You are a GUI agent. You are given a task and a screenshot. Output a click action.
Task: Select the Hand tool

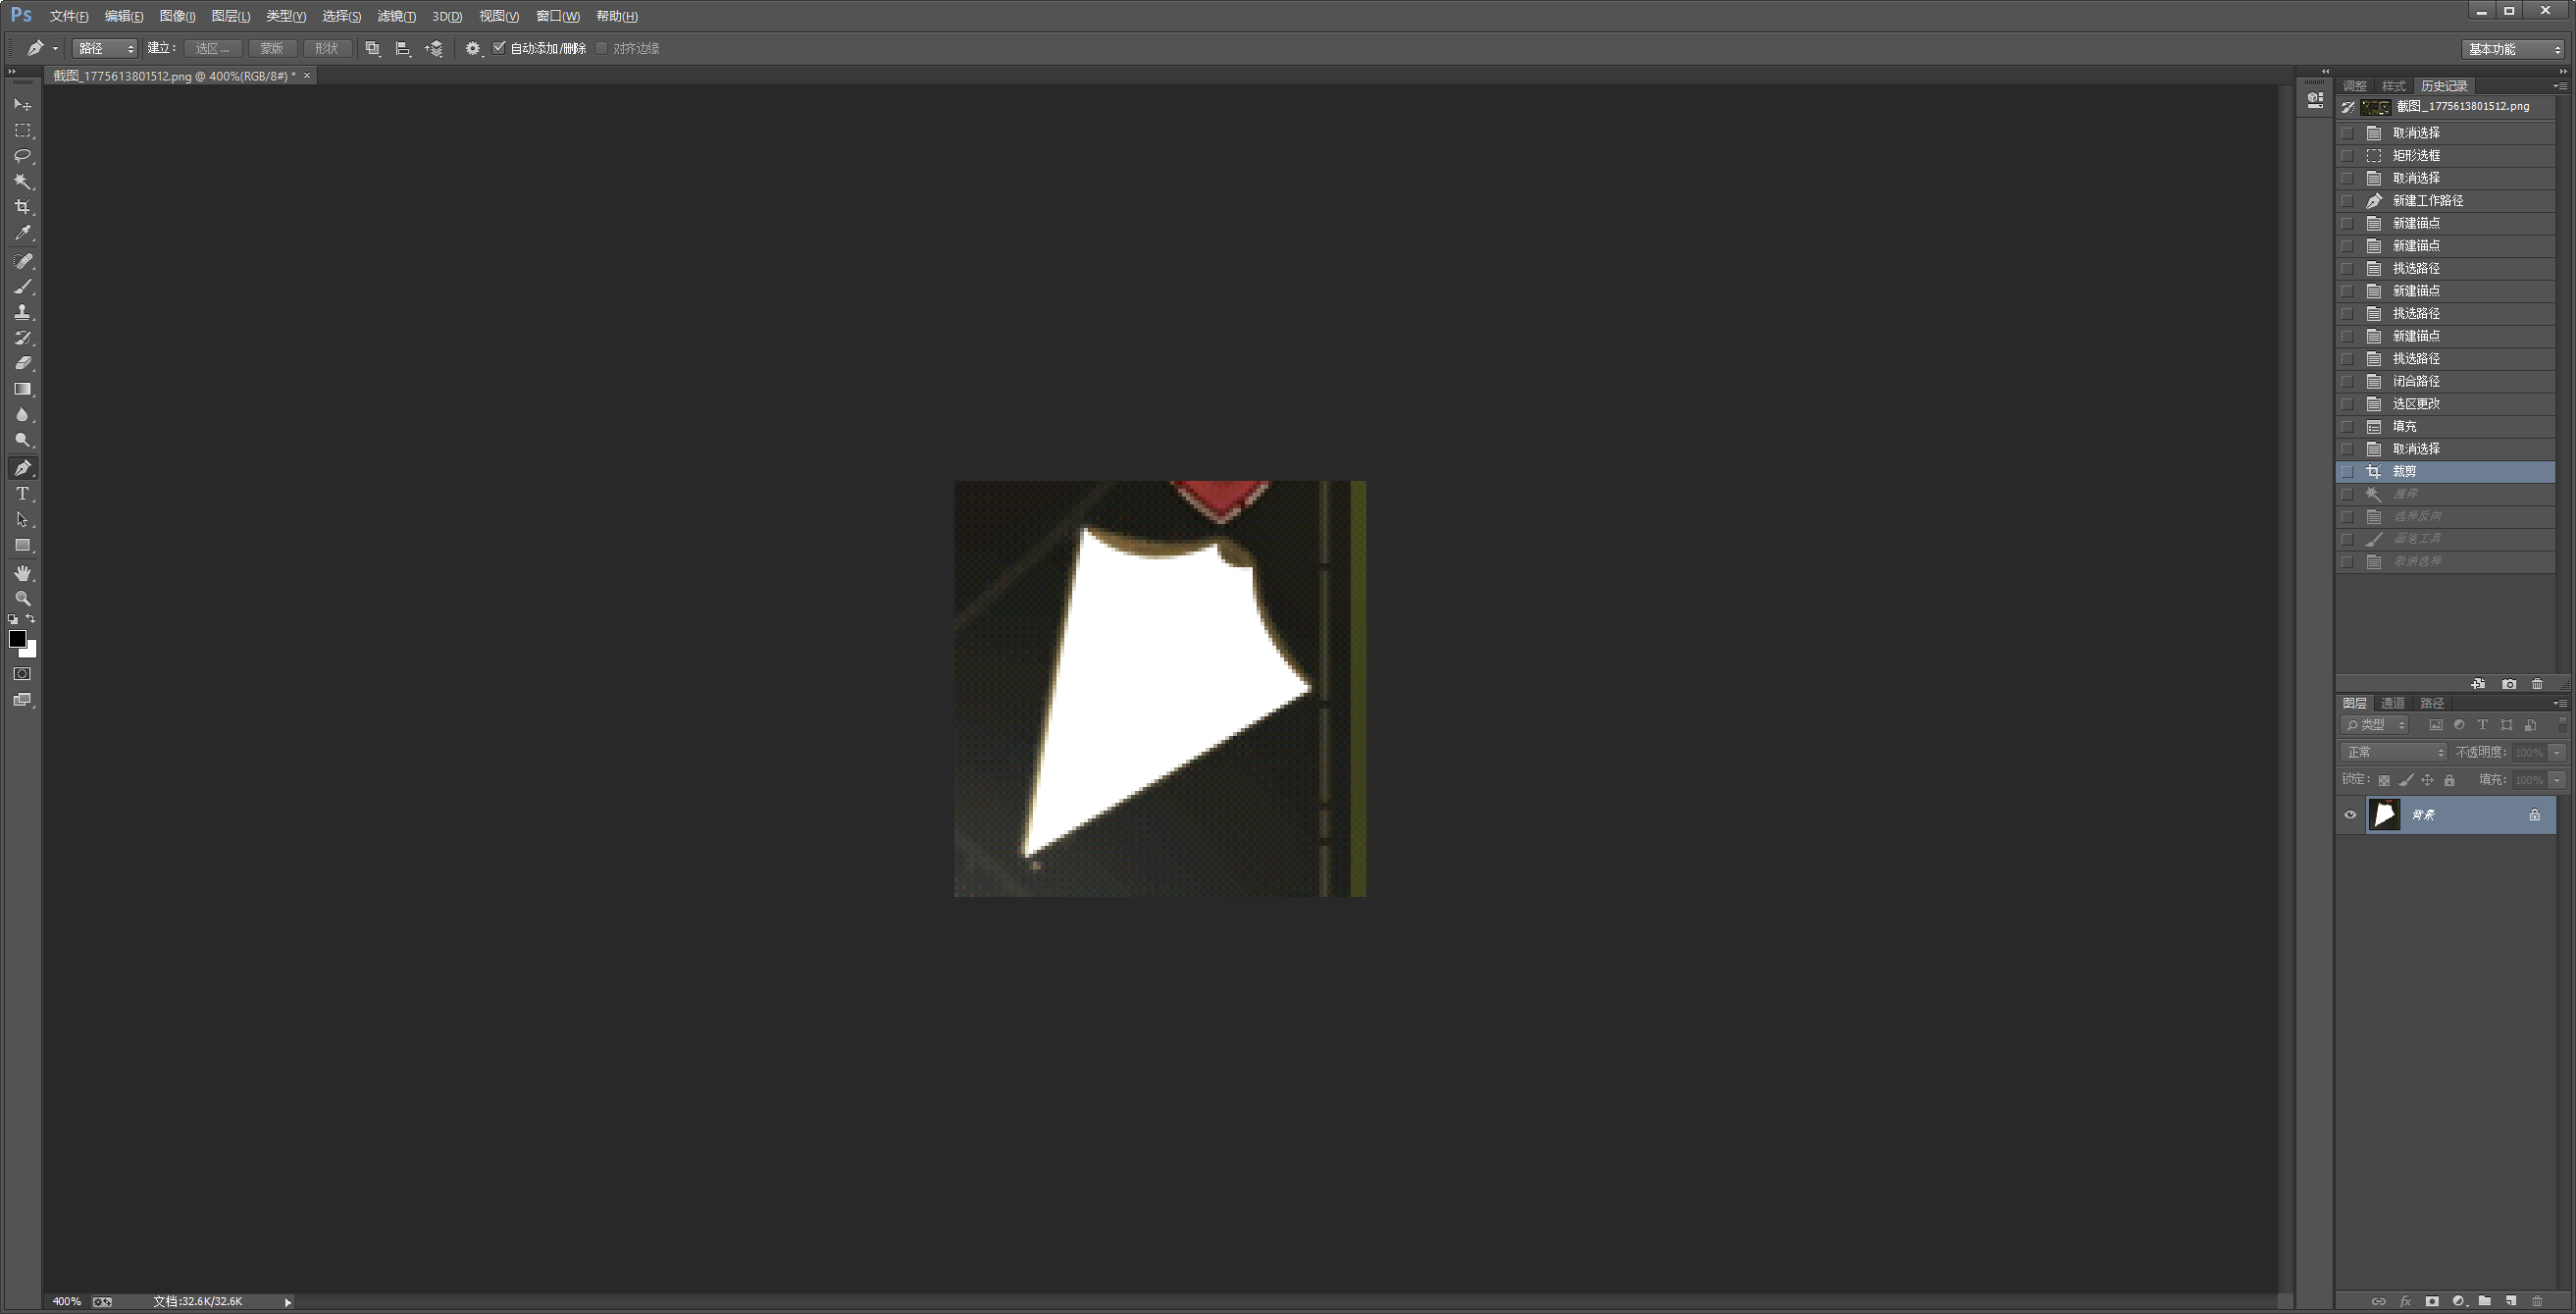(x=22, y=573)
